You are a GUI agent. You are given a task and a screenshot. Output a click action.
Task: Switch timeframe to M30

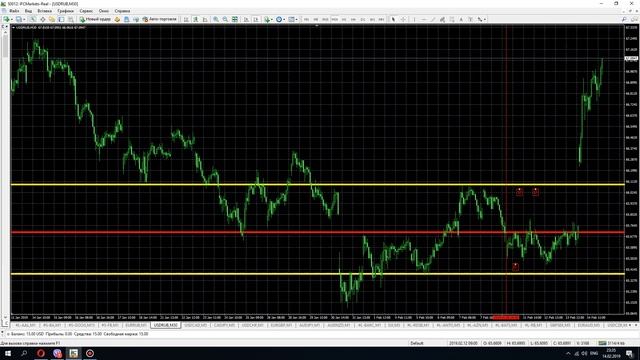[334, 19]
